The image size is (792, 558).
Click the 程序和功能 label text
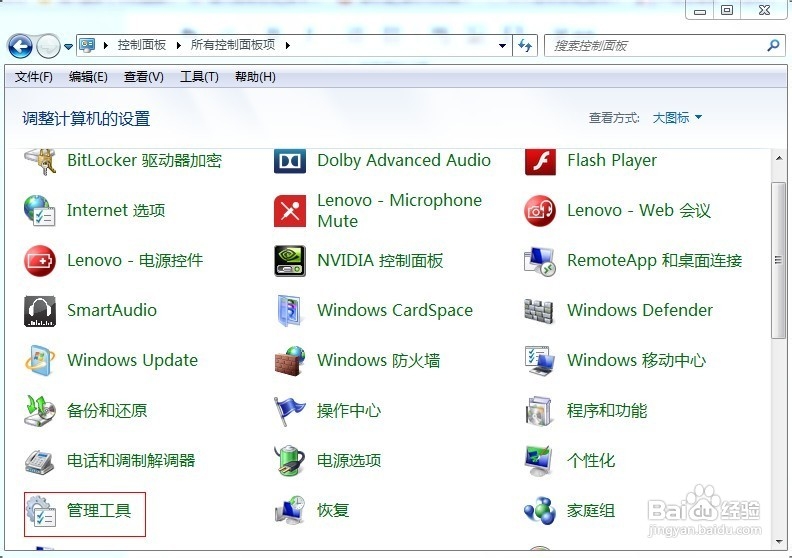point(607,411)
